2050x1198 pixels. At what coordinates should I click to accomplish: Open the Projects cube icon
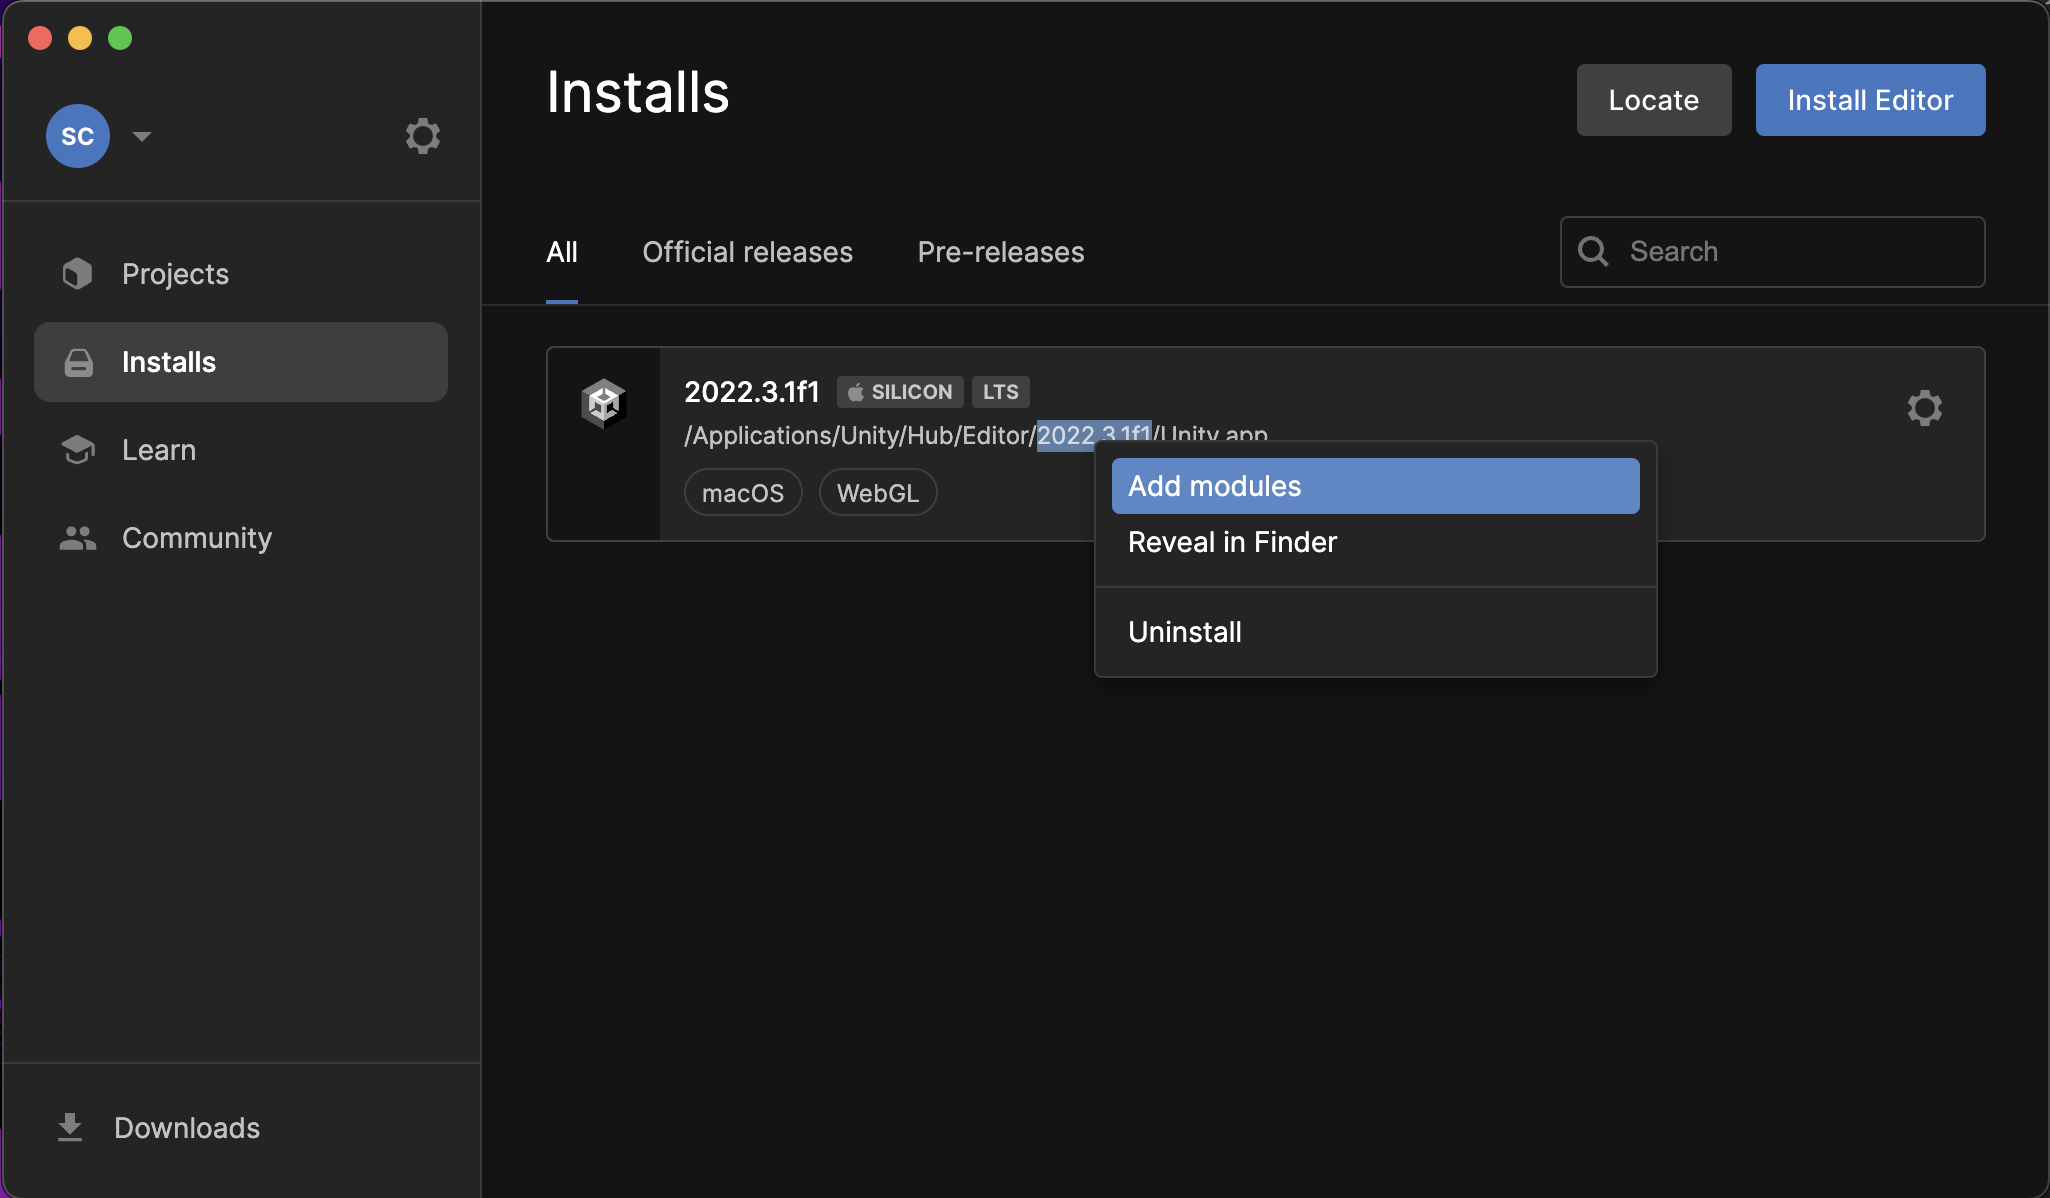[77, 274]
